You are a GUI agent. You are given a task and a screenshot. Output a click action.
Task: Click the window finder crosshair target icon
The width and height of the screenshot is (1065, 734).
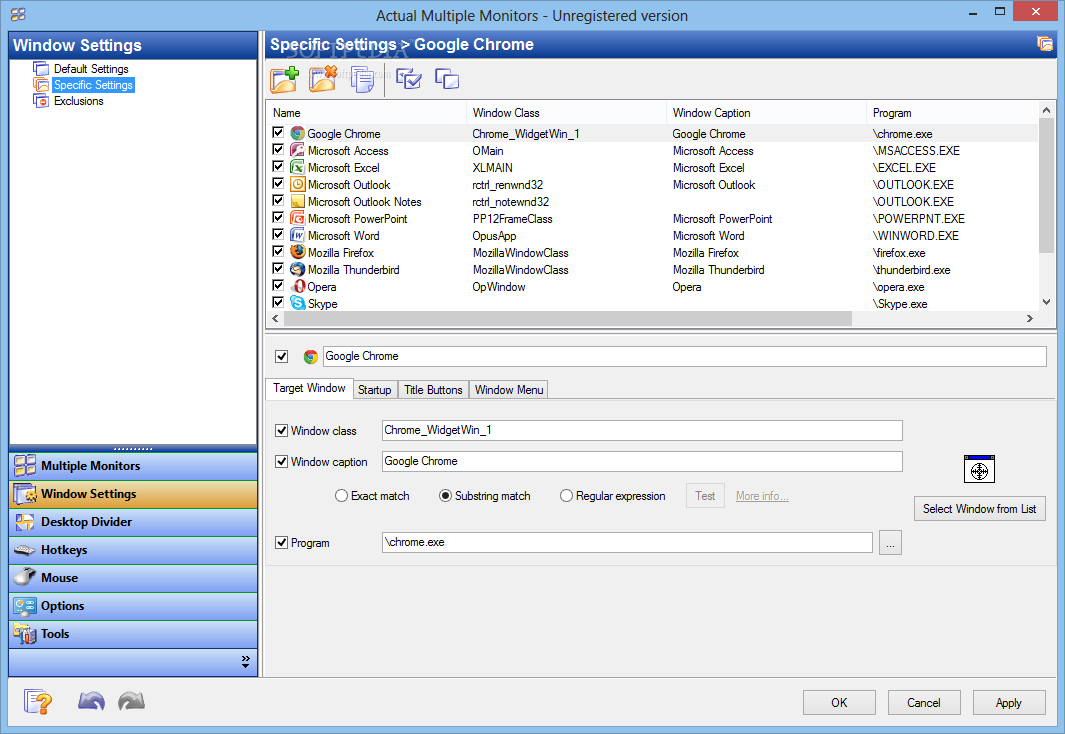(x=979, y=469)
